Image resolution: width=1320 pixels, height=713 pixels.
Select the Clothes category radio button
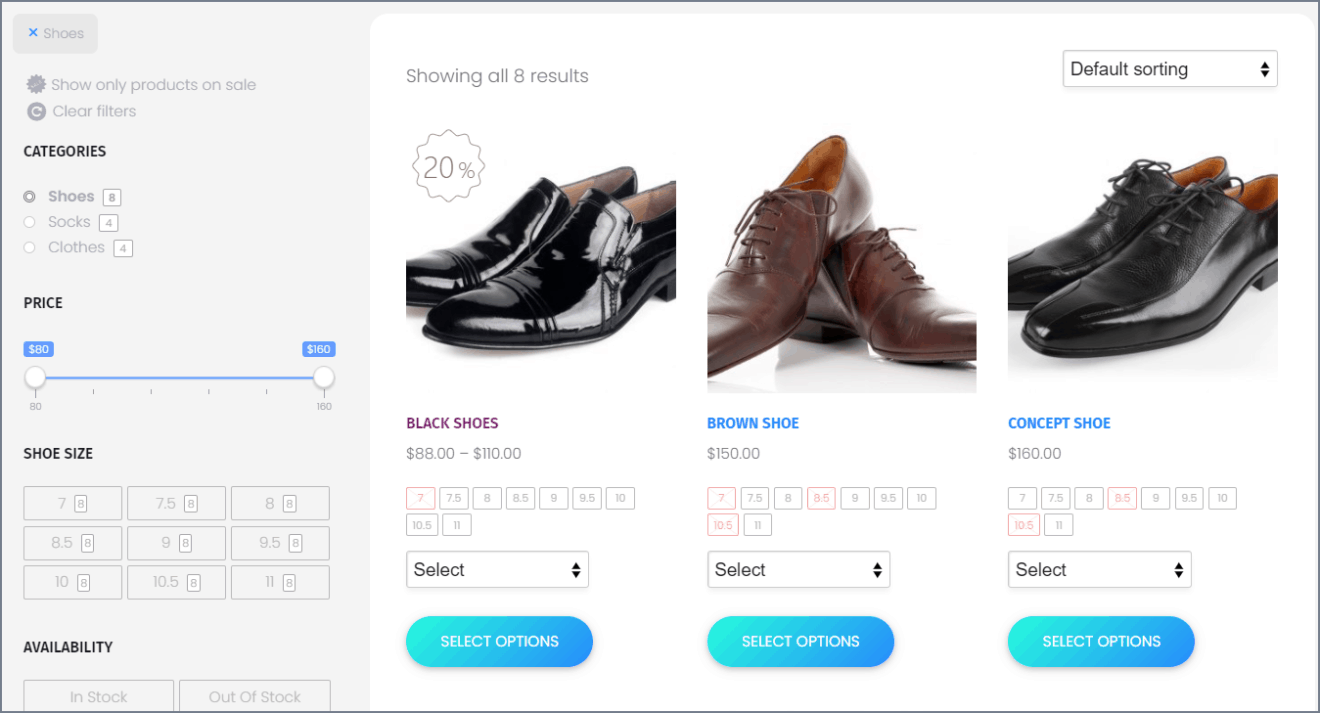(x=29, y=246)
